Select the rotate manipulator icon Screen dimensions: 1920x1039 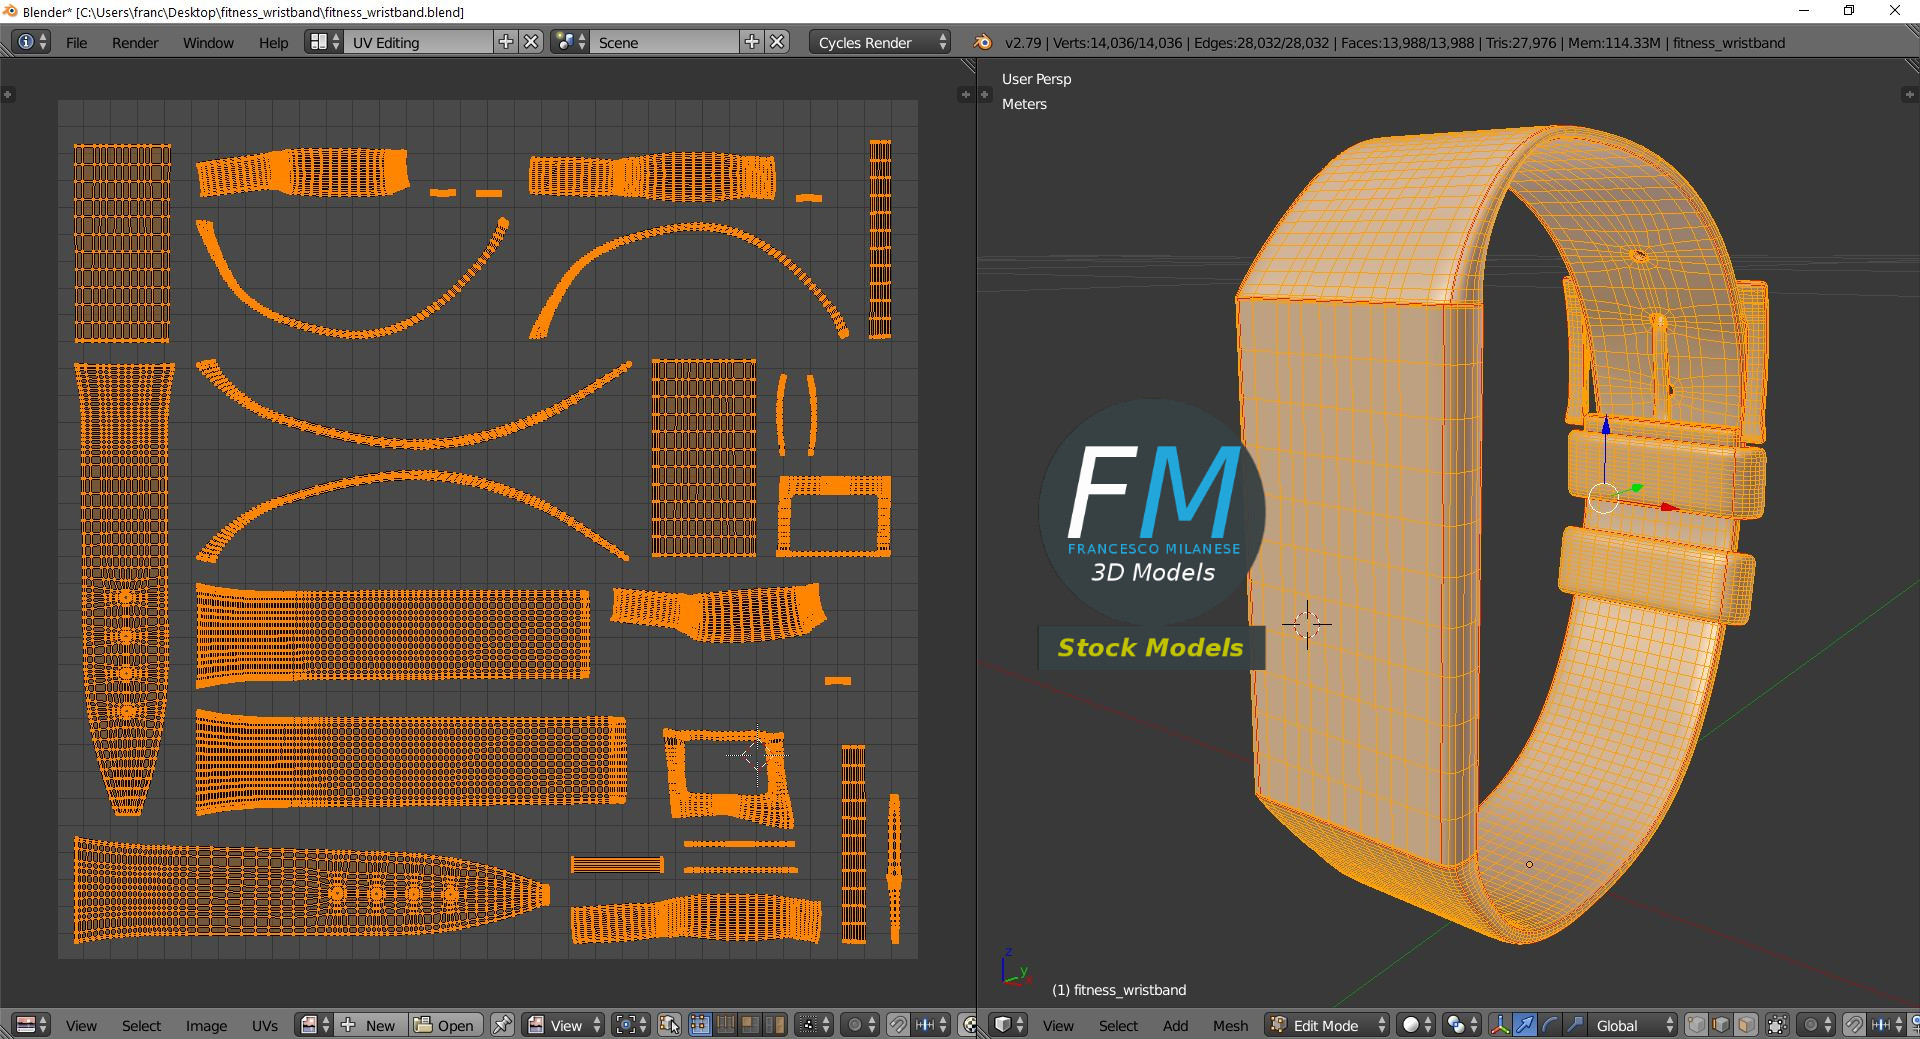[1549, 1025]
